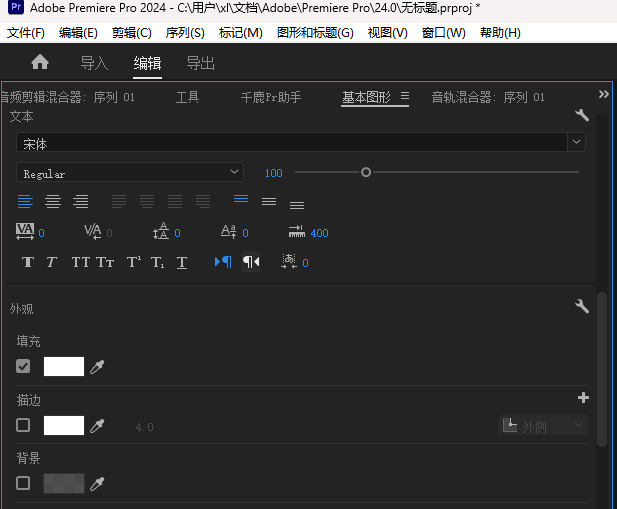Center align text
The height and width of the screenshot is (509, 617).
[x=53, y=201]
